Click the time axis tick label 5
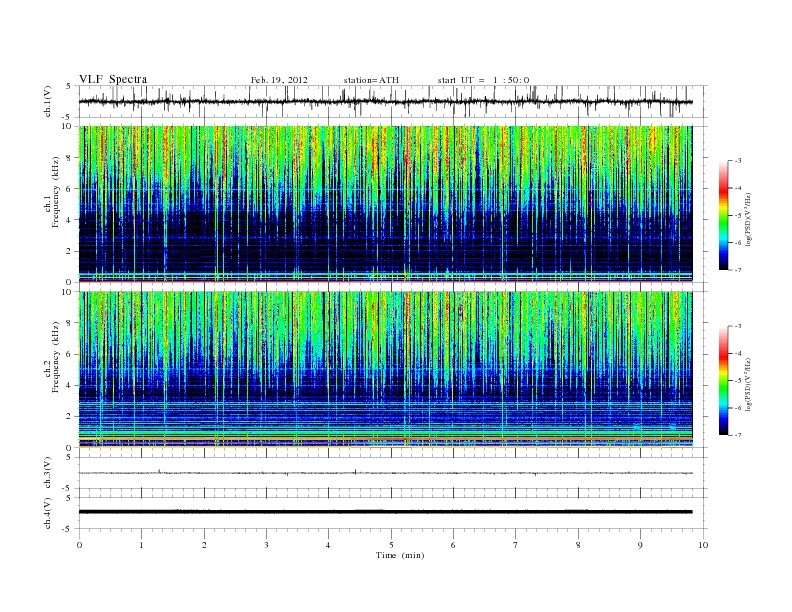792x612 pixels. [x=391, y=545]
